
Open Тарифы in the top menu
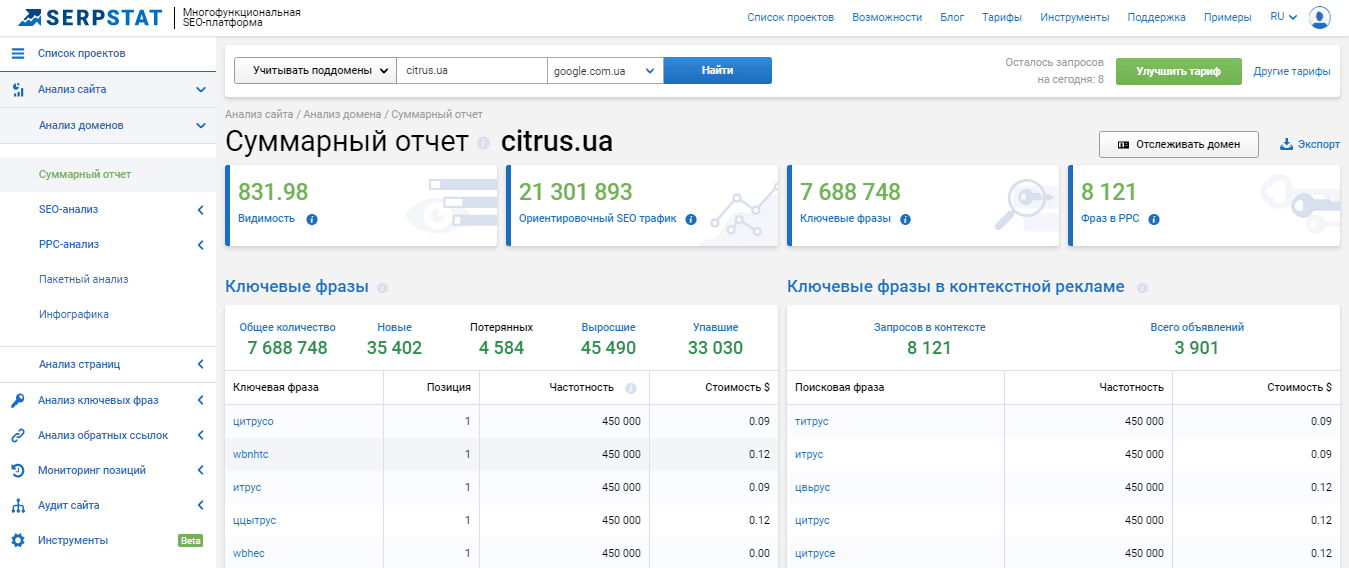click(x=1002, y=17)
